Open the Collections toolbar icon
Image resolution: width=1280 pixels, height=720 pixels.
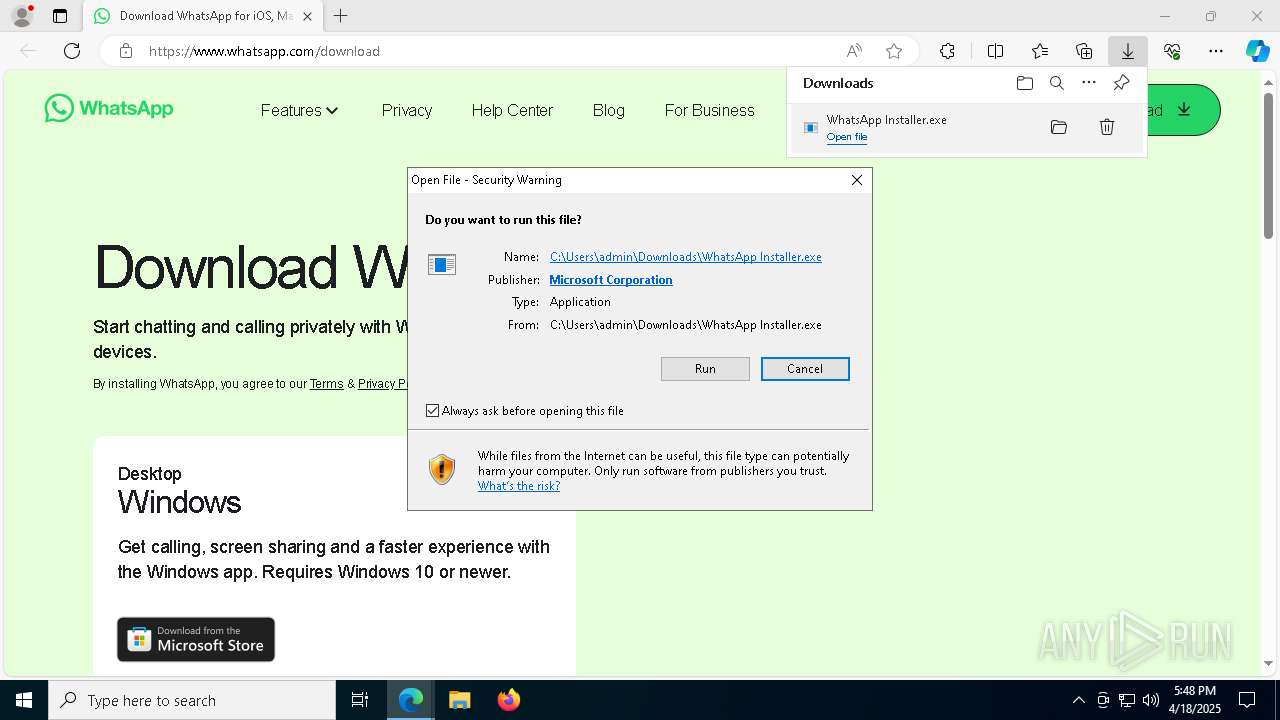click(1084, 51)
